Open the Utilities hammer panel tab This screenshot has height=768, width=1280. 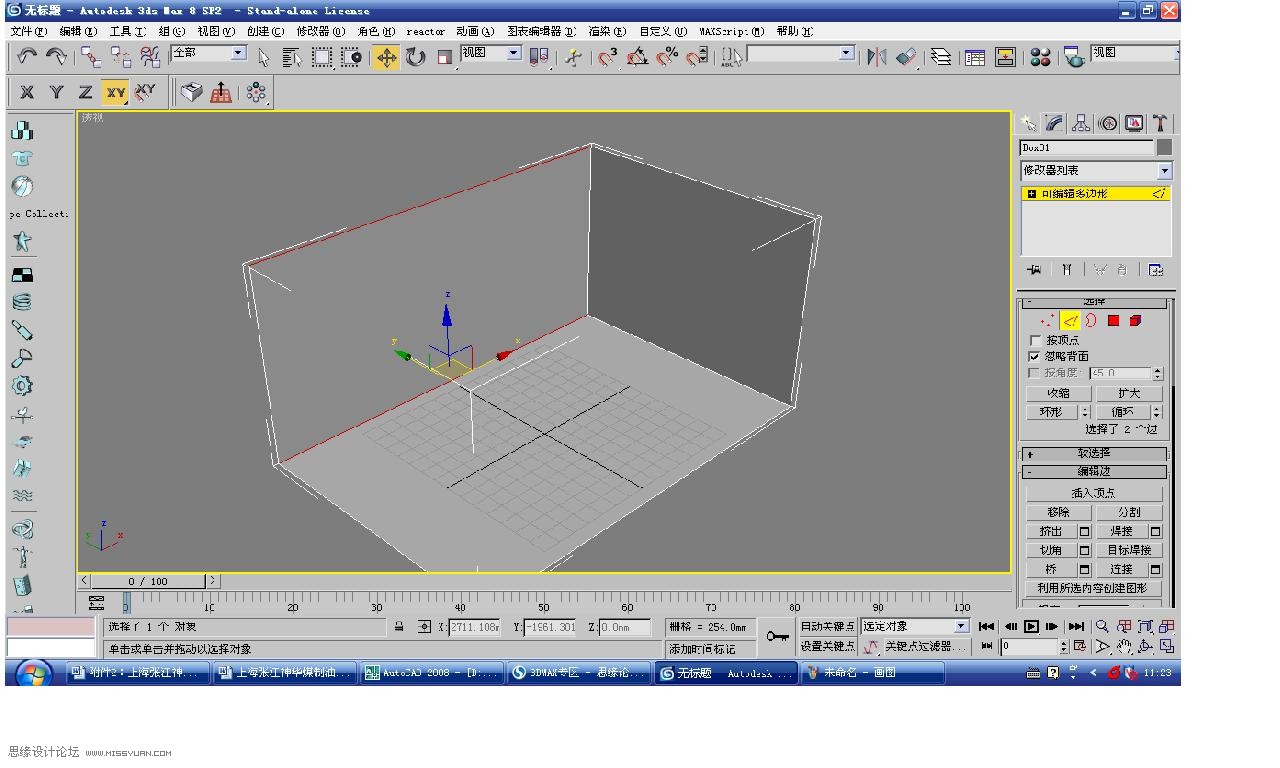1160,123
